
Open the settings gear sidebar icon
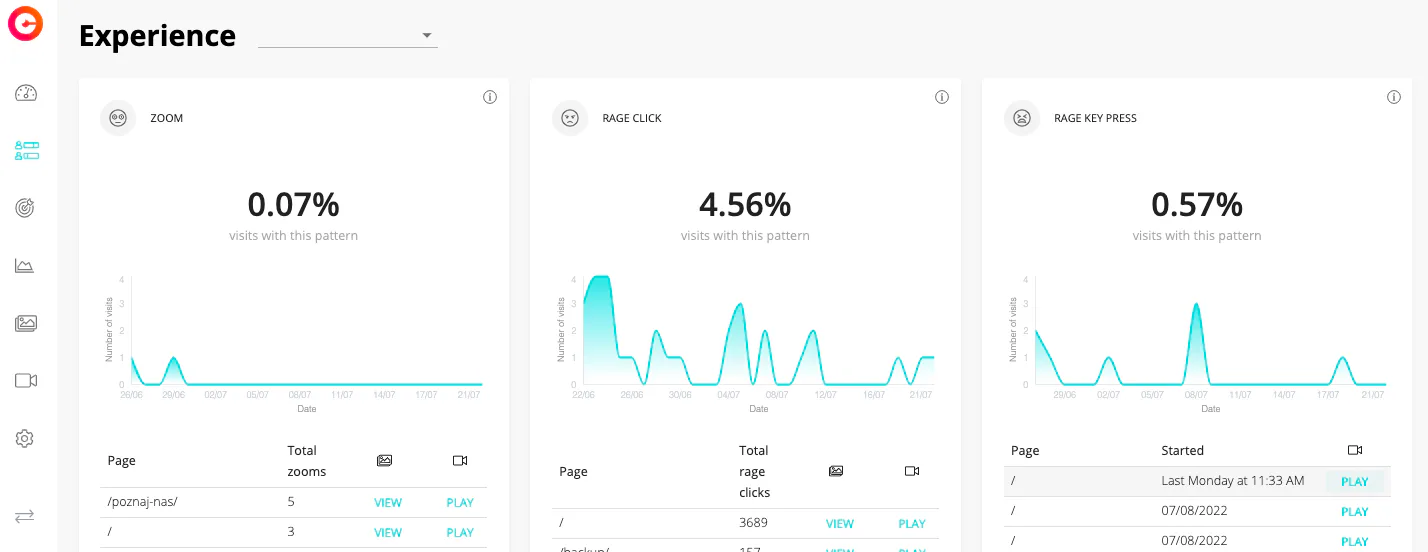pos(25,438)
